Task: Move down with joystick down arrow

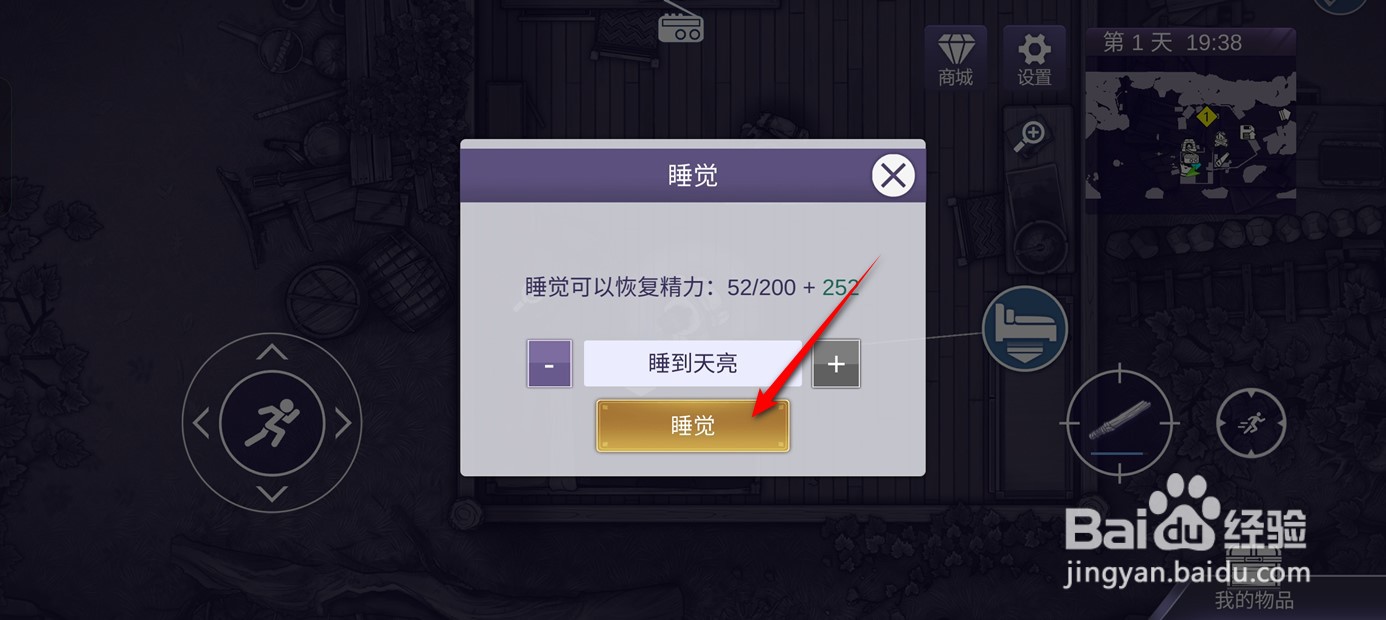Action: pos(272,494)
